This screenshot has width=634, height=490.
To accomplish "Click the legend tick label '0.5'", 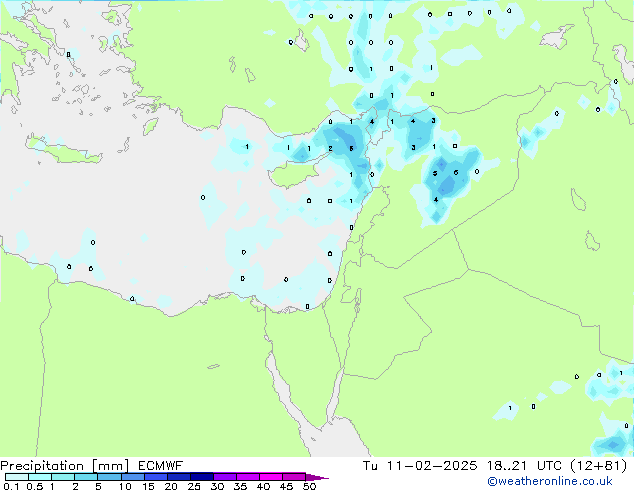I will point(35,486).
